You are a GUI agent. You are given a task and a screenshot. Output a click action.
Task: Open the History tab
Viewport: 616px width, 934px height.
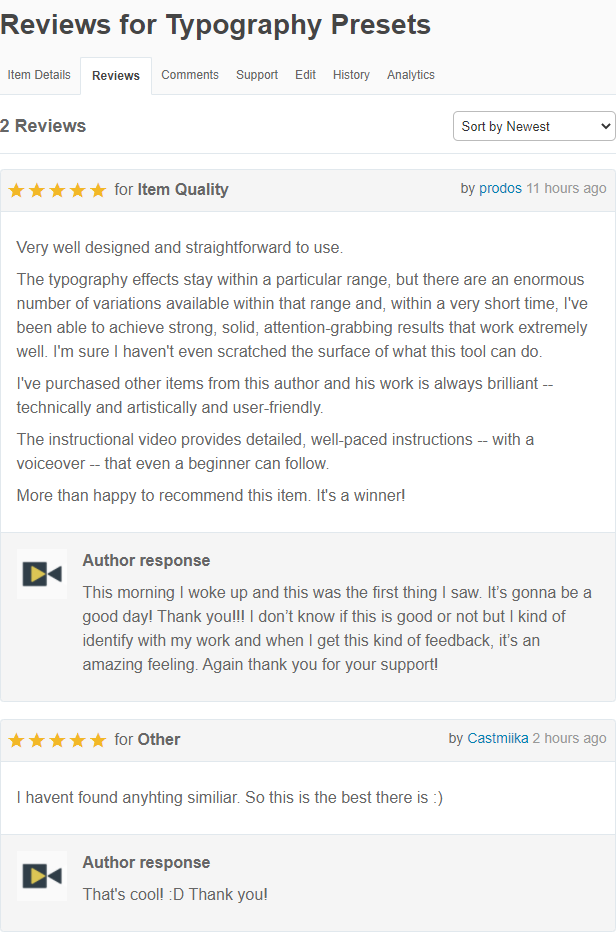point(351,75)
